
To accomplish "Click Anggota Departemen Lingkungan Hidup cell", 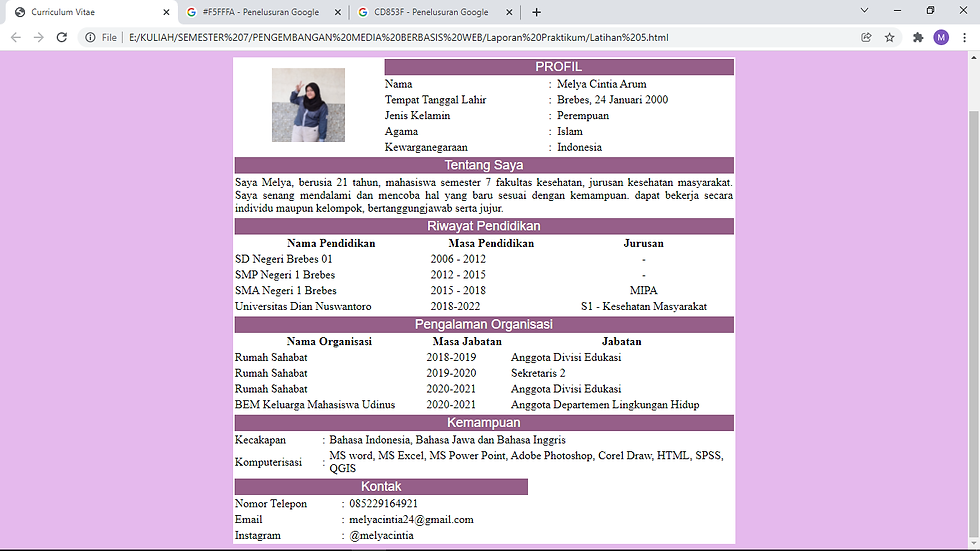I will tap(605, 405).
